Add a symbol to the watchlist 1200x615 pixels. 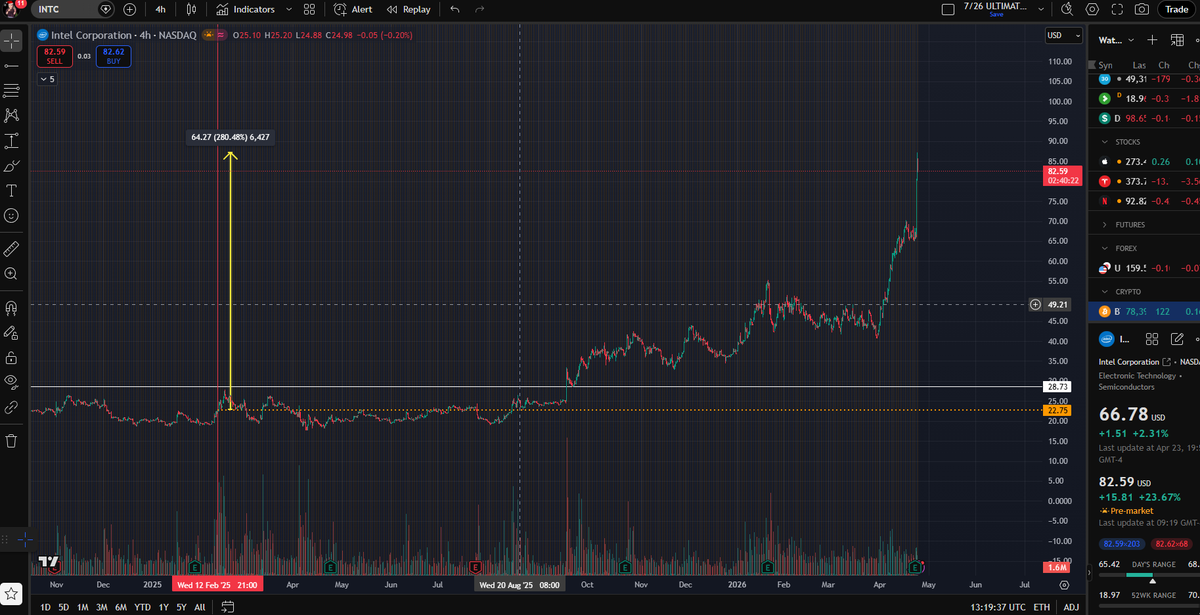point(1152,40)
